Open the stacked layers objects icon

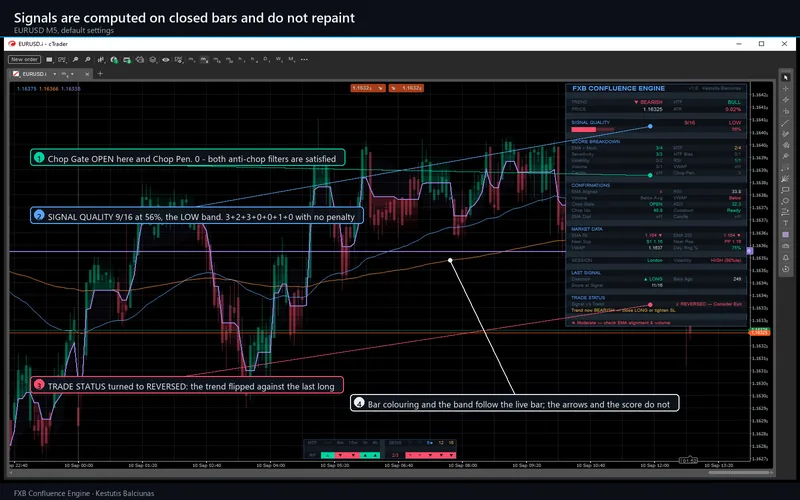[153, 60]
